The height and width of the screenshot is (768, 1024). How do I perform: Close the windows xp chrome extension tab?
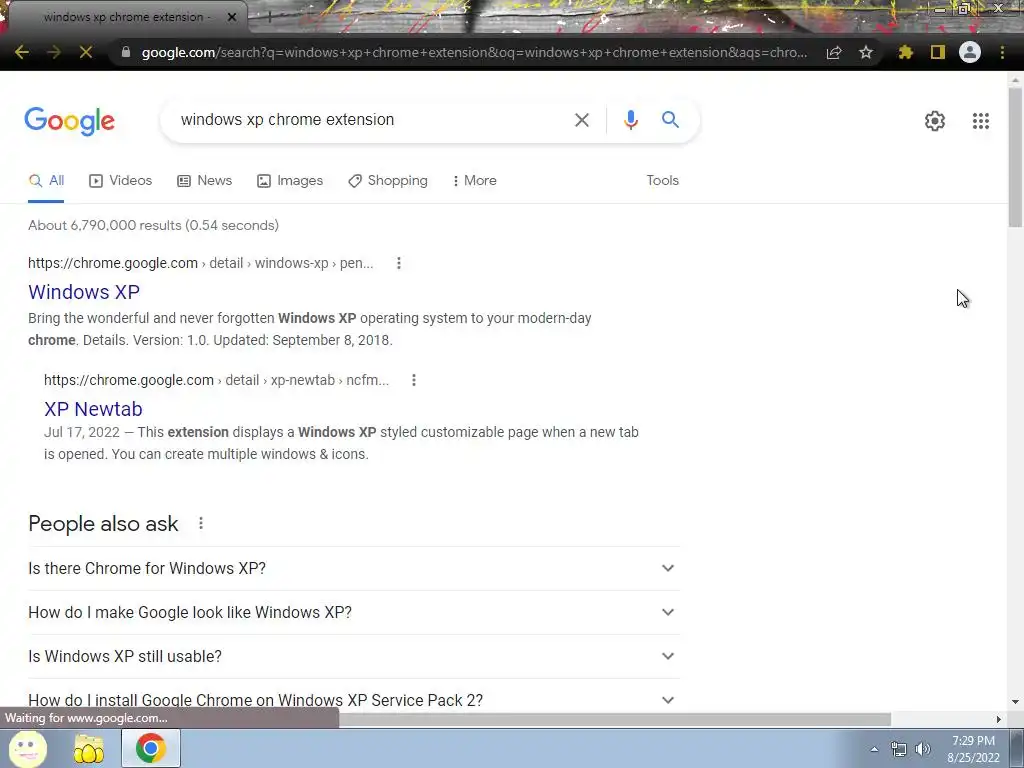coord(231,17)
